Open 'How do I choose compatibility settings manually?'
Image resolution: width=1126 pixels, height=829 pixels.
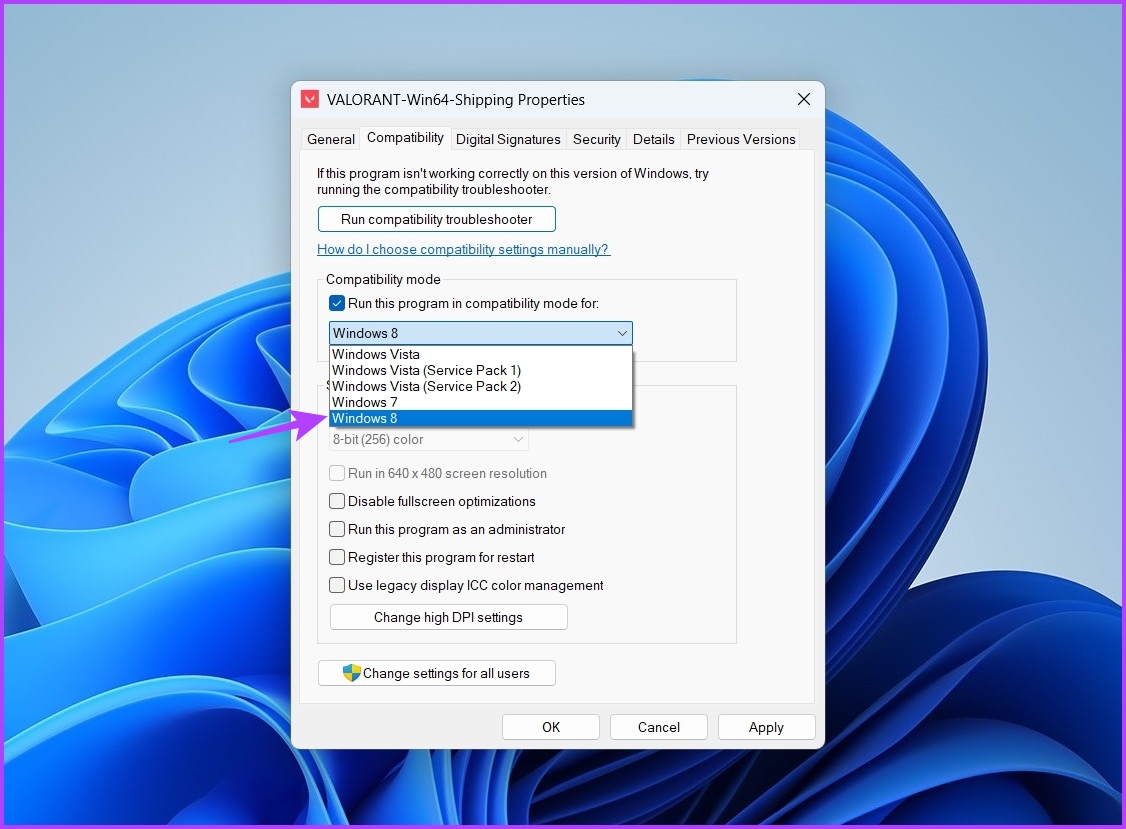[x=463, y=249]
